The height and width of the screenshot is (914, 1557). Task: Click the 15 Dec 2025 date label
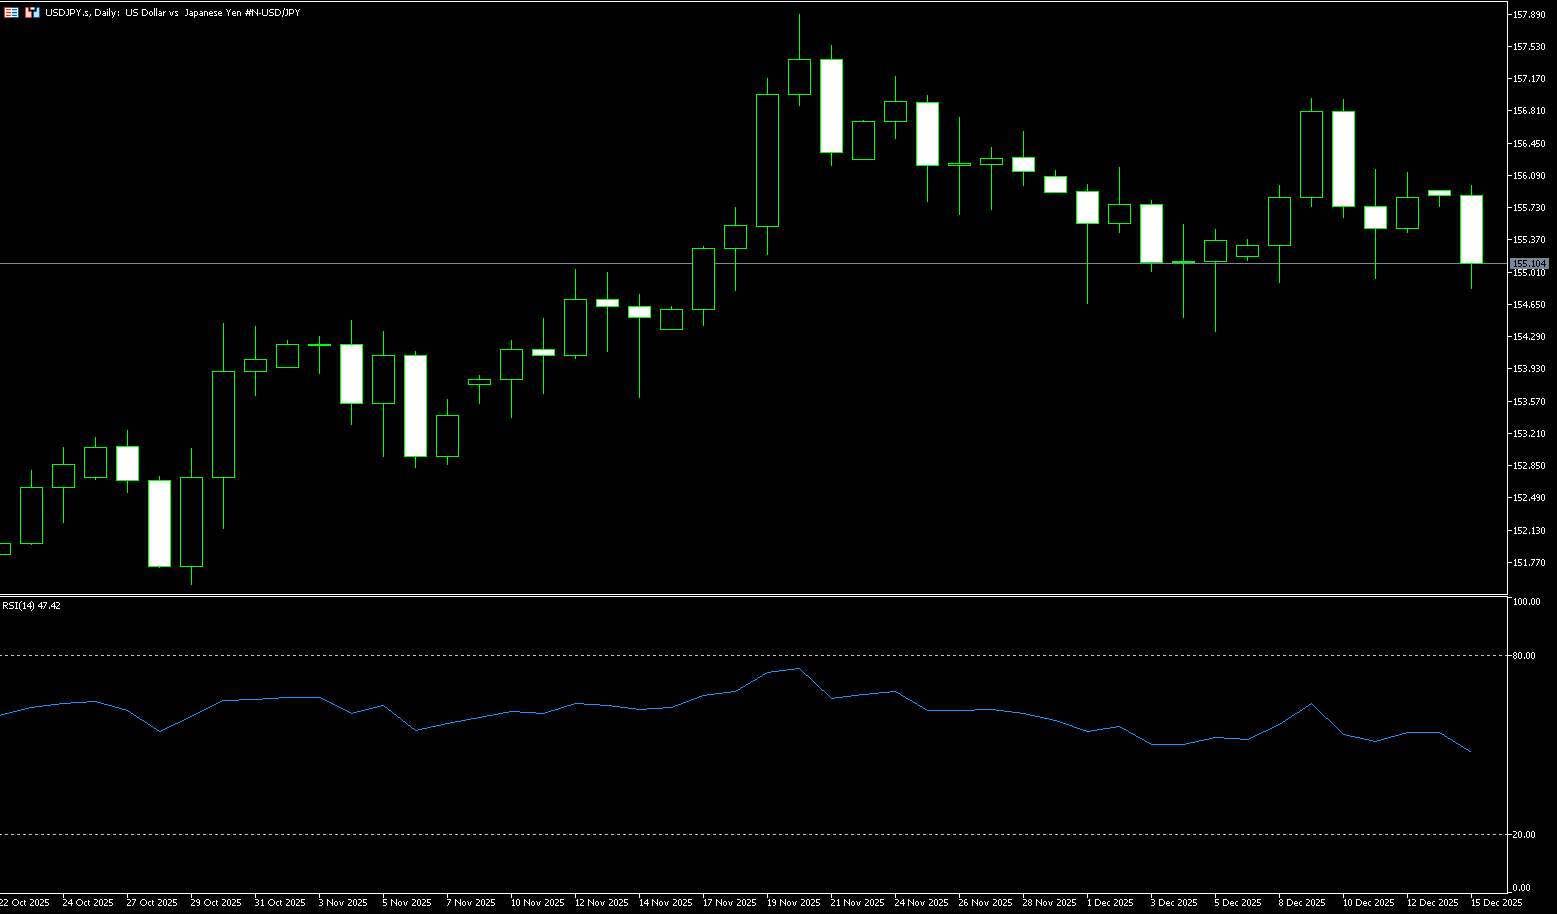coord(1496,903)
